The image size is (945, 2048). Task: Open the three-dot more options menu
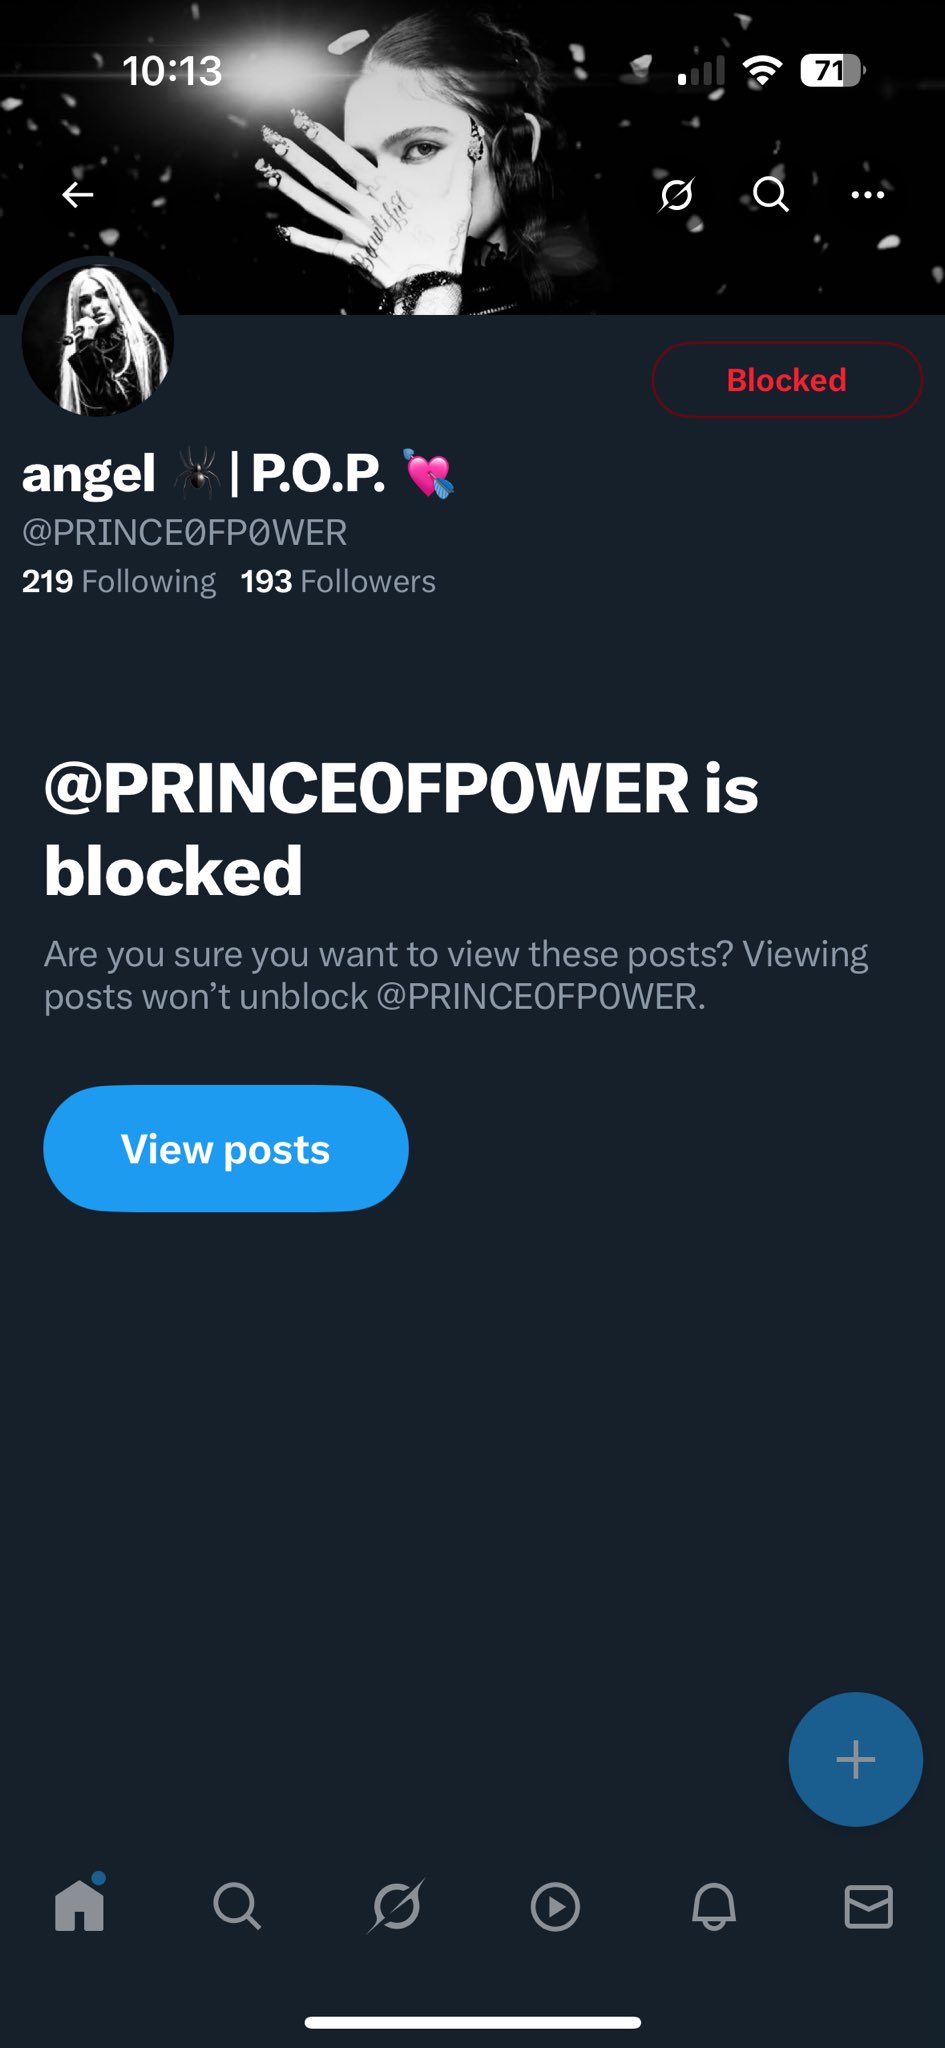tap(867, 194)
